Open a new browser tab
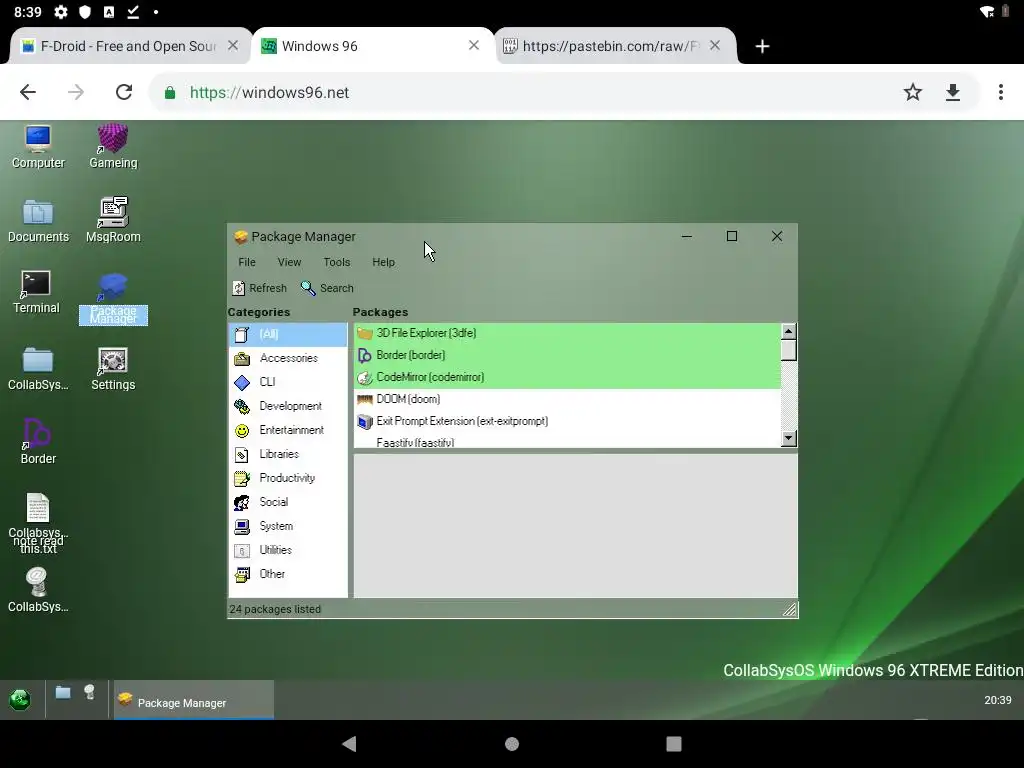 click(x=762, y=46)
